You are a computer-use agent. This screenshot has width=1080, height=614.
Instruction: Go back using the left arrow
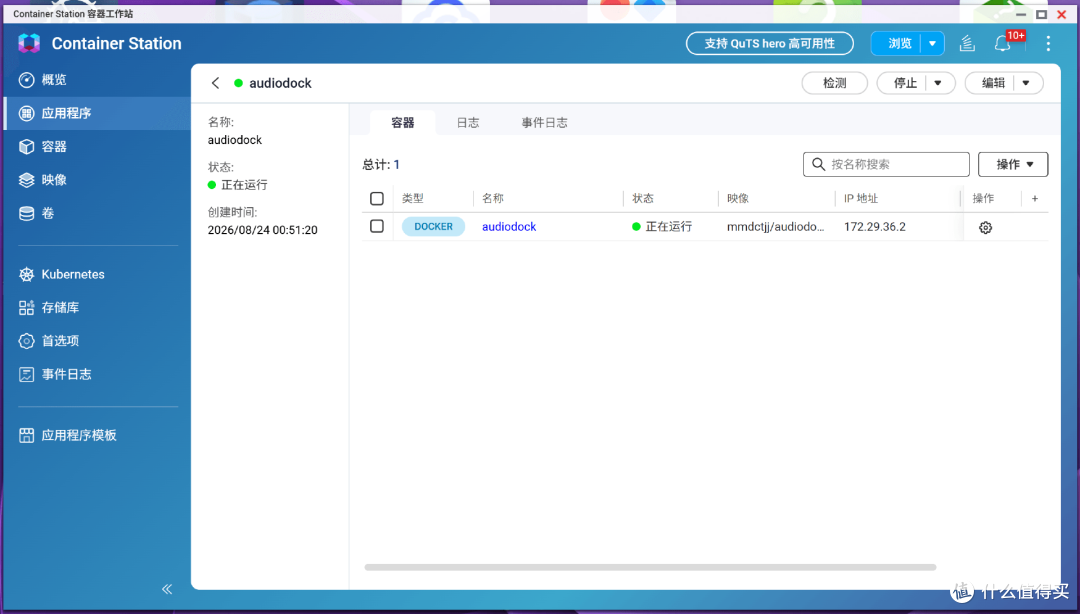point(216,83)
